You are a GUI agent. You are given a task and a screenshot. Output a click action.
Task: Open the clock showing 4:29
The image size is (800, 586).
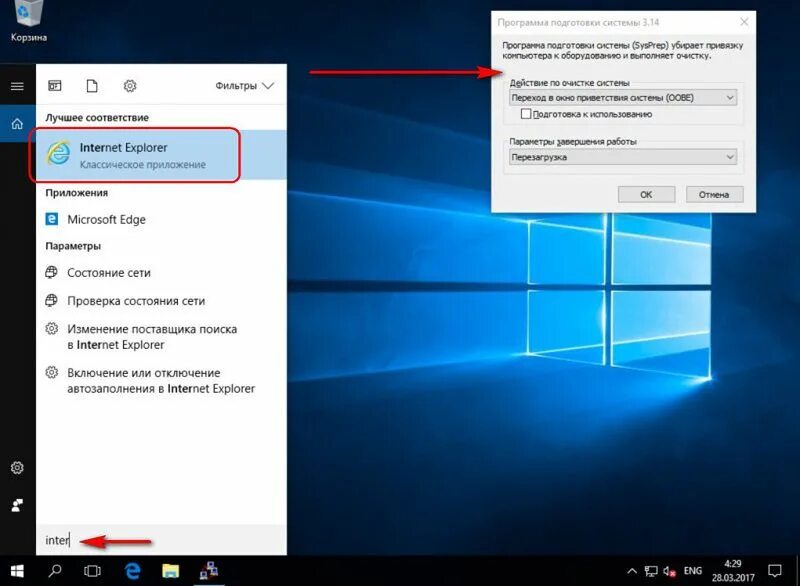[733, 571]
